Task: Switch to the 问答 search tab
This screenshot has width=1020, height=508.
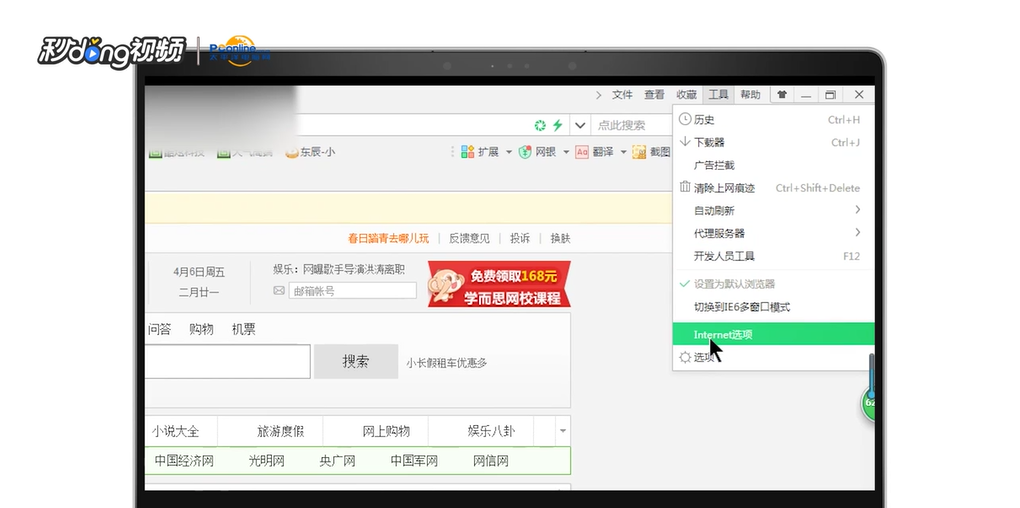Action: click(159, 330)
